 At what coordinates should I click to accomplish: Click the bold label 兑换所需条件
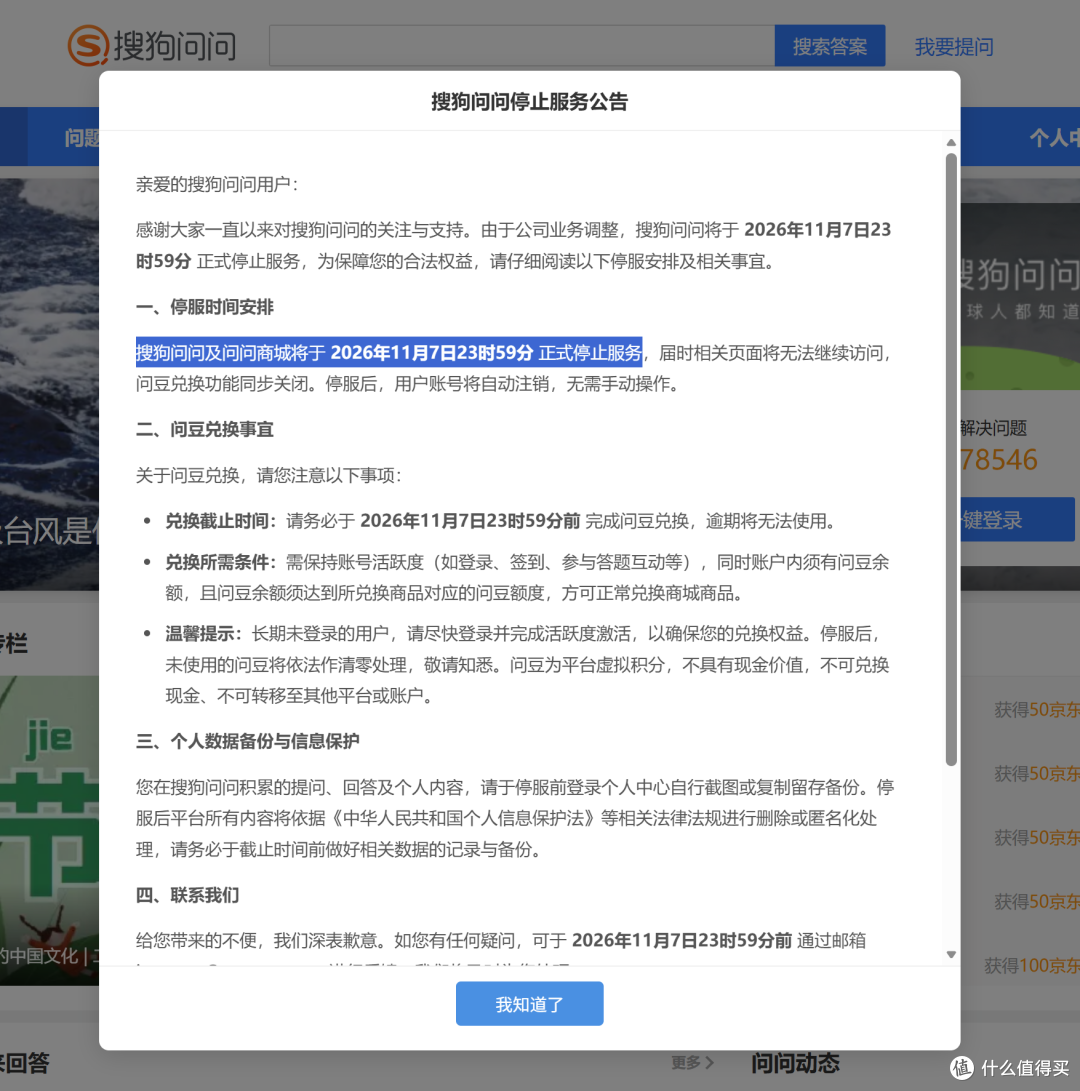click(220, 562)
